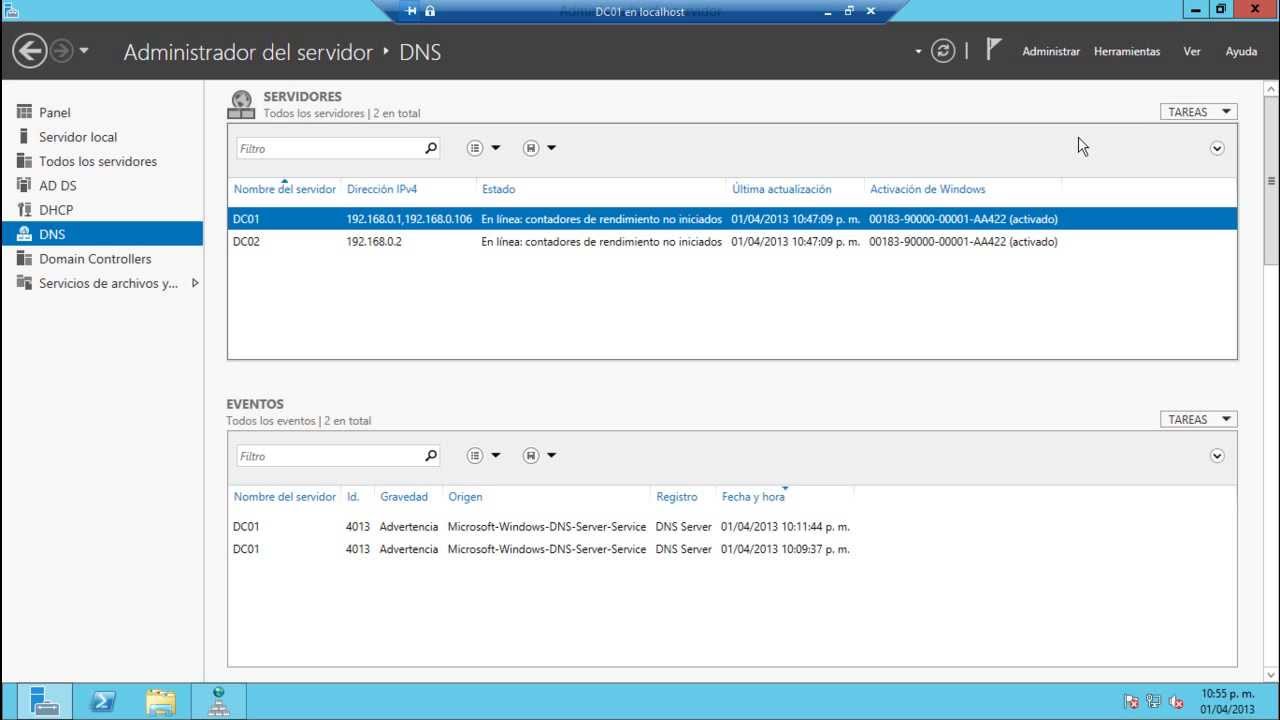Click the Action Center flag tray icon
The image size is (1280, 720).
(x=1131, y=702)
